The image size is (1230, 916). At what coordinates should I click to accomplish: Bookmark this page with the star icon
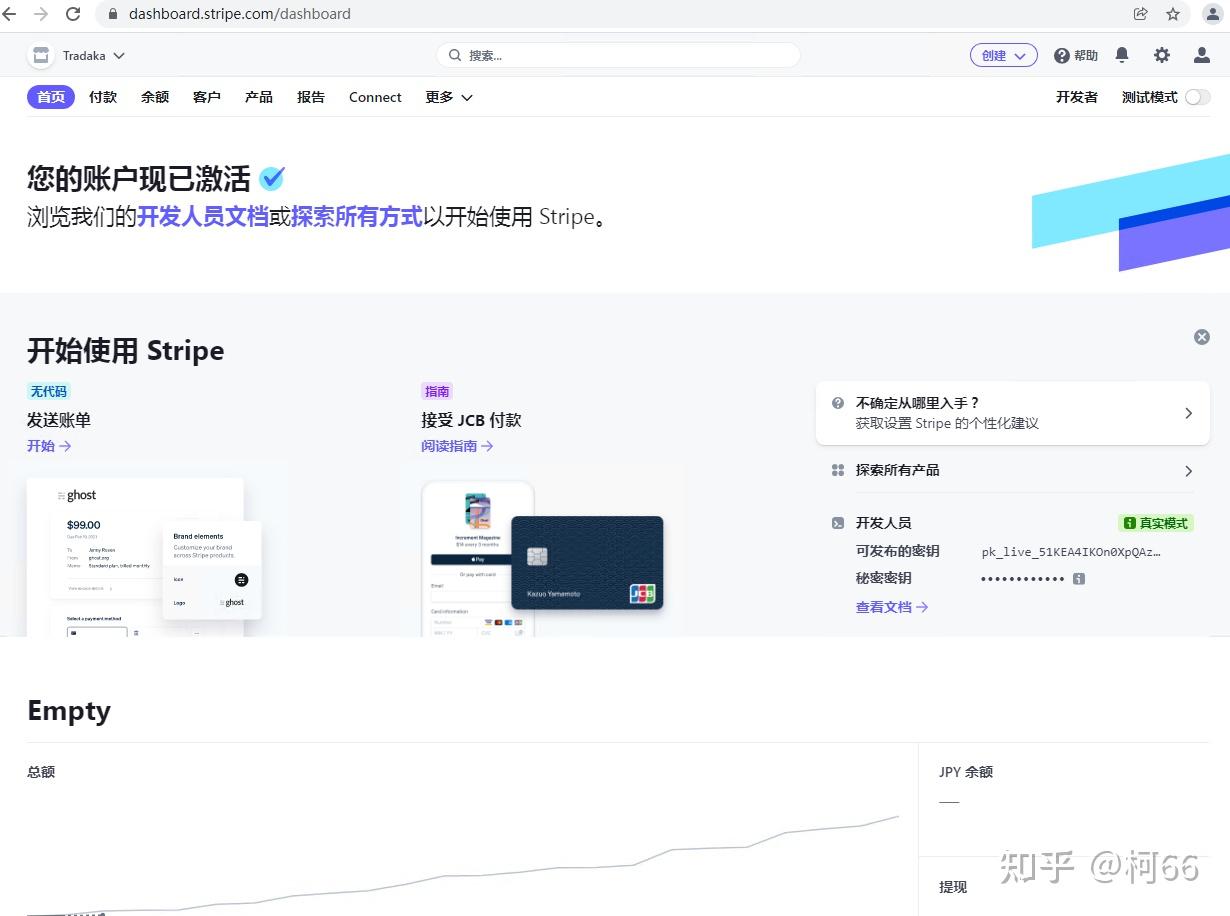(x=1173, y=14)
